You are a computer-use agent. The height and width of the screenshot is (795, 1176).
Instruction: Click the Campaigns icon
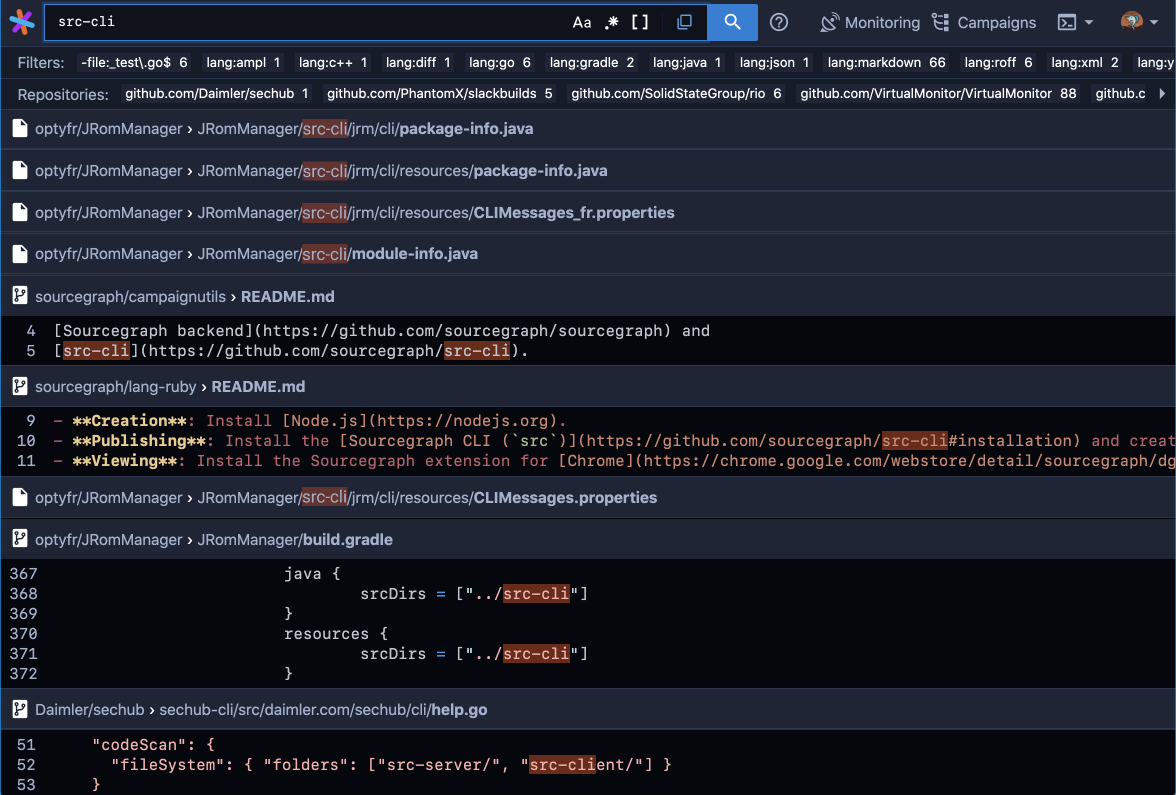tap(940, 22)
